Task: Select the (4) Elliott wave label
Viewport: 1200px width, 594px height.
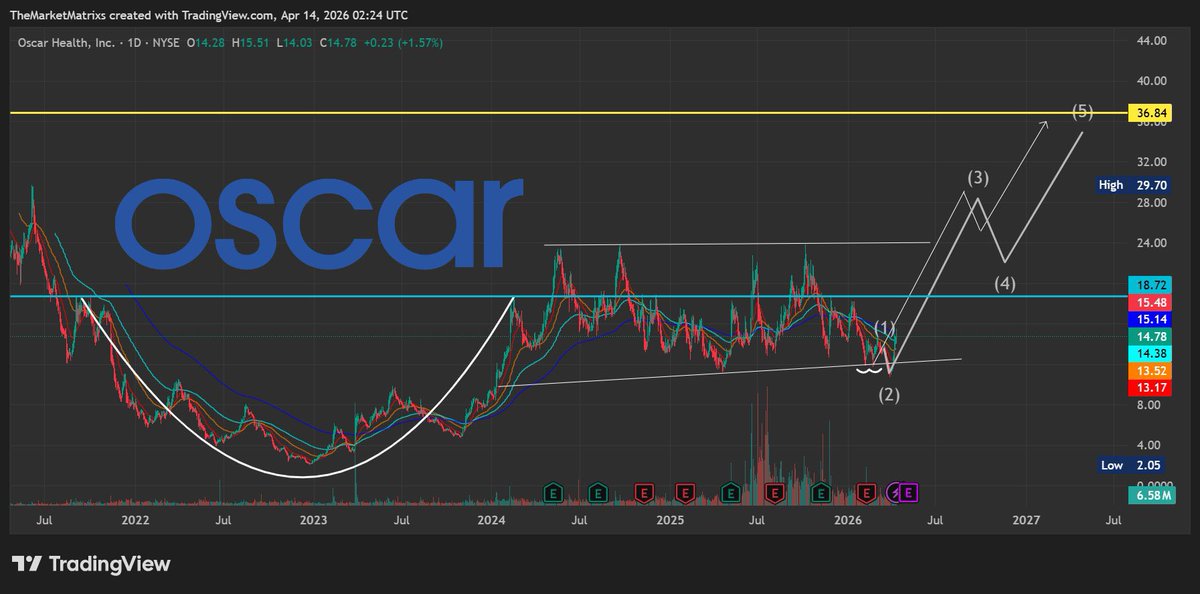Action: [x=1005, y=283]
